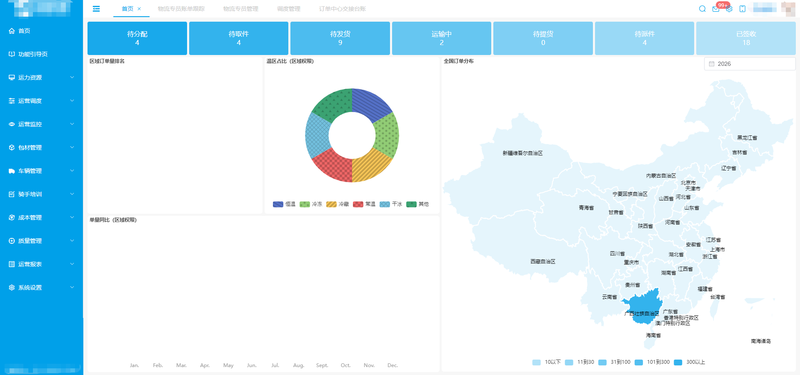The height and width of the screenshot is (375, 800).
Task: Click the 待分配 status card
Action: 137,38
